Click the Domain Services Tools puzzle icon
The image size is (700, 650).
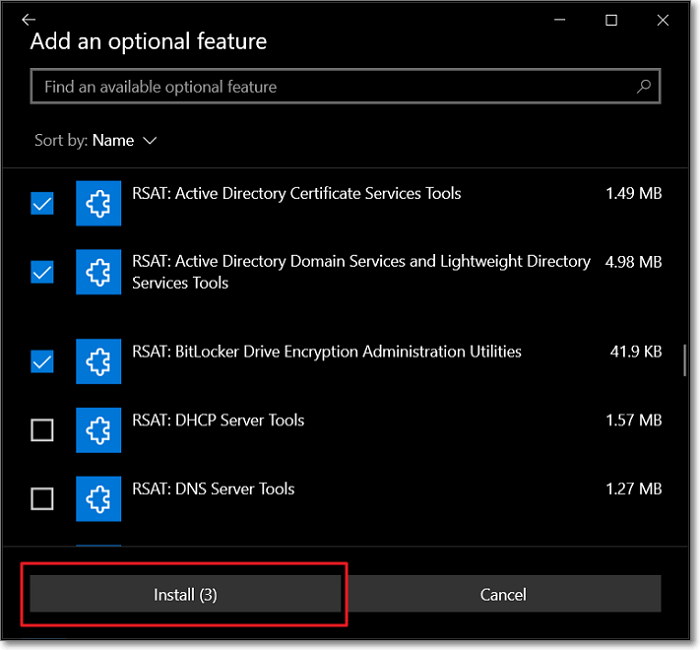coord(98,272)
